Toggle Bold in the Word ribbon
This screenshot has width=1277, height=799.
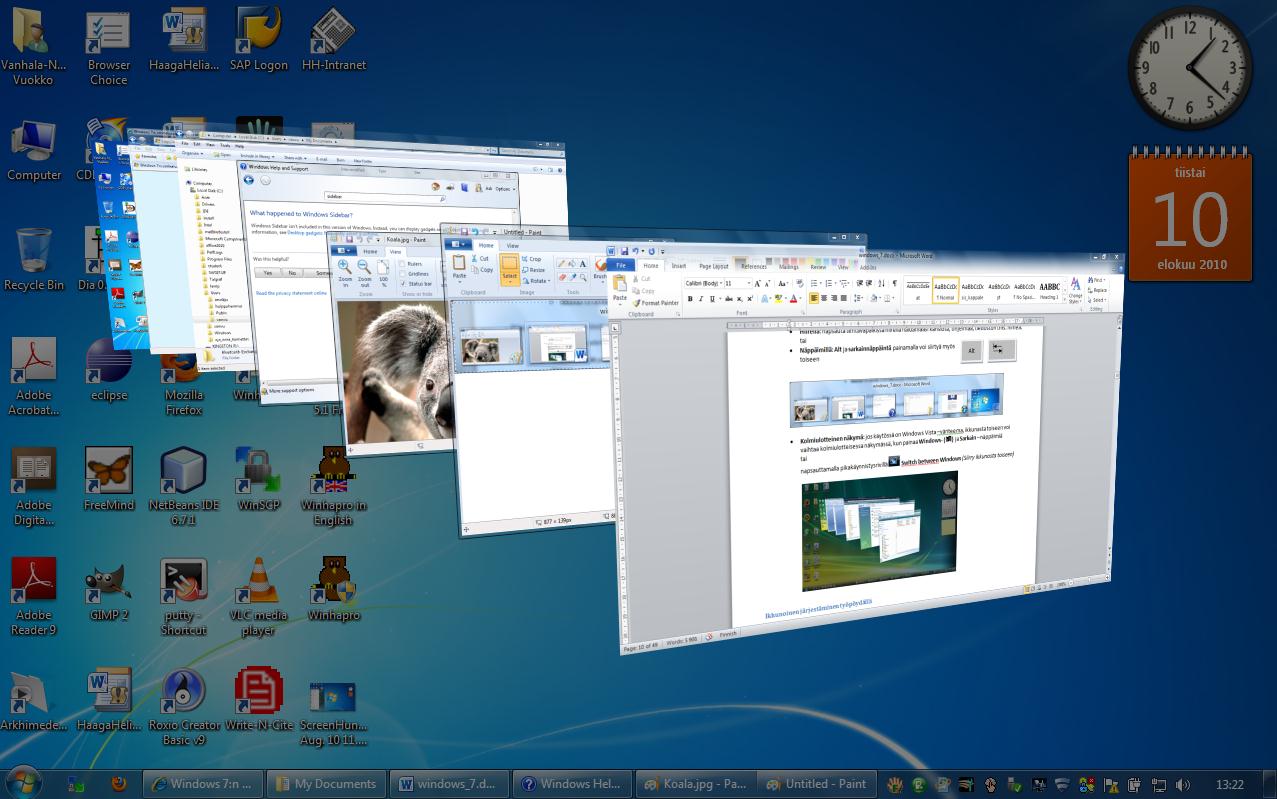click(x=690, y=298)
